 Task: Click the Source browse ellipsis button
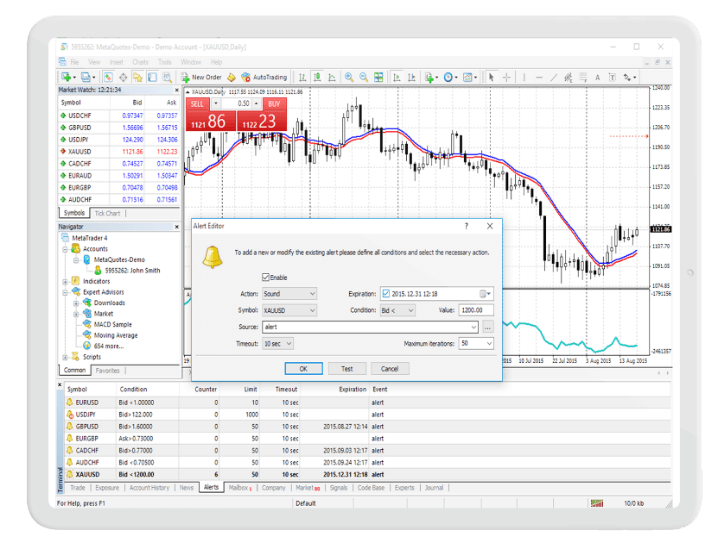point(488,327)
